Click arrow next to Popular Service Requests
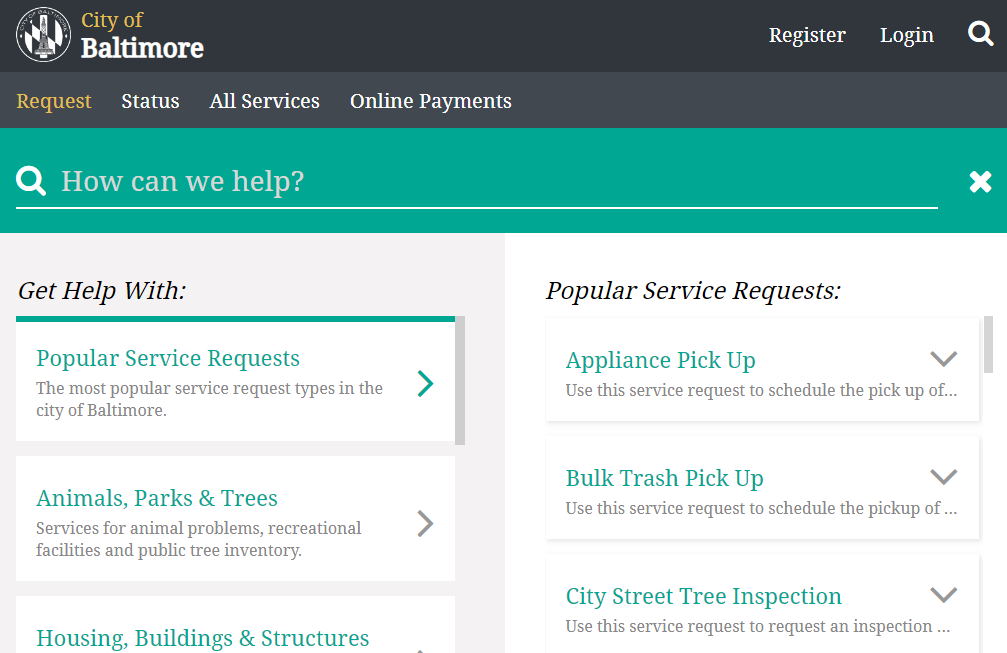The image size is (1007, 653). pyautogui.click(x=425, y=383)
